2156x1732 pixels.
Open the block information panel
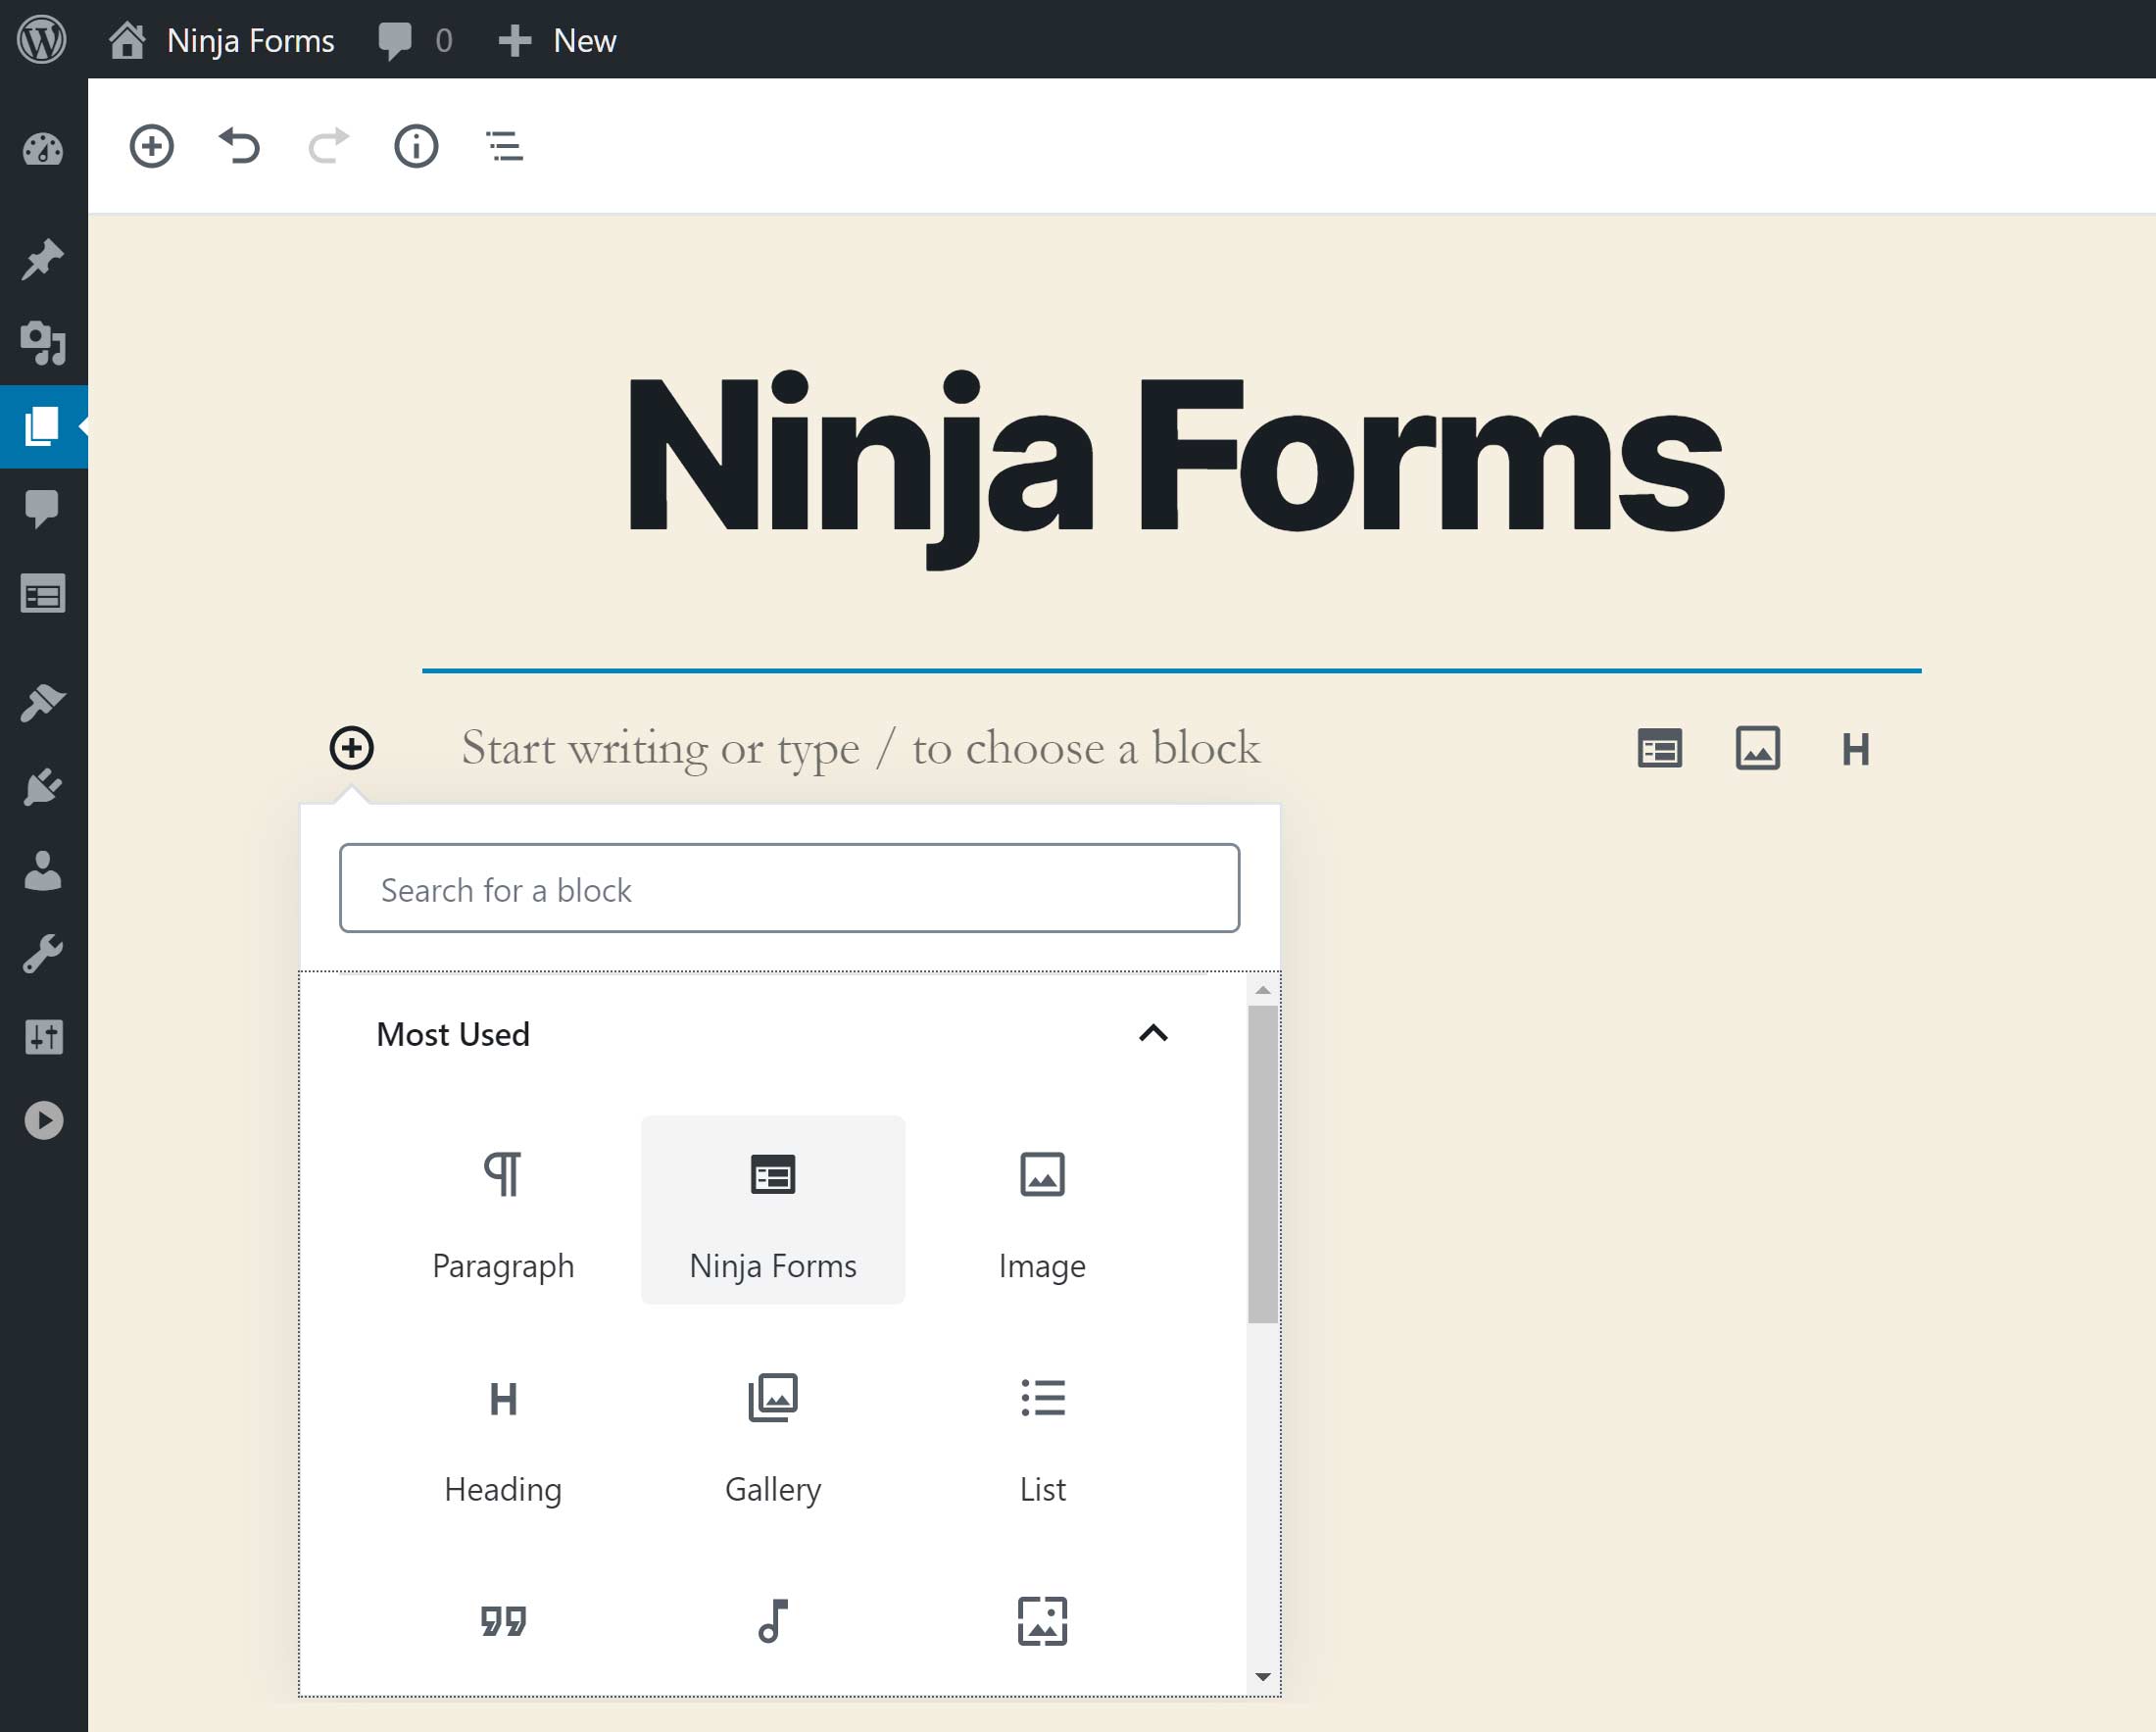pos(417,147)
